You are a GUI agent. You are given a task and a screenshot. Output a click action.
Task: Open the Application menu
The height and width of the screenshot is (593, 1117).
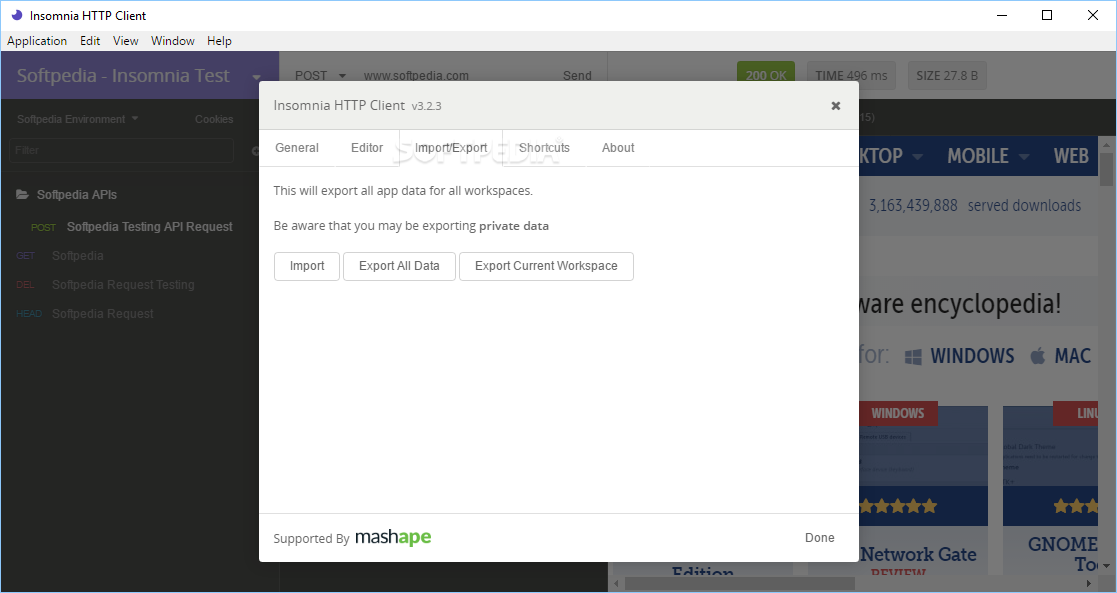[x=37, y=41]
